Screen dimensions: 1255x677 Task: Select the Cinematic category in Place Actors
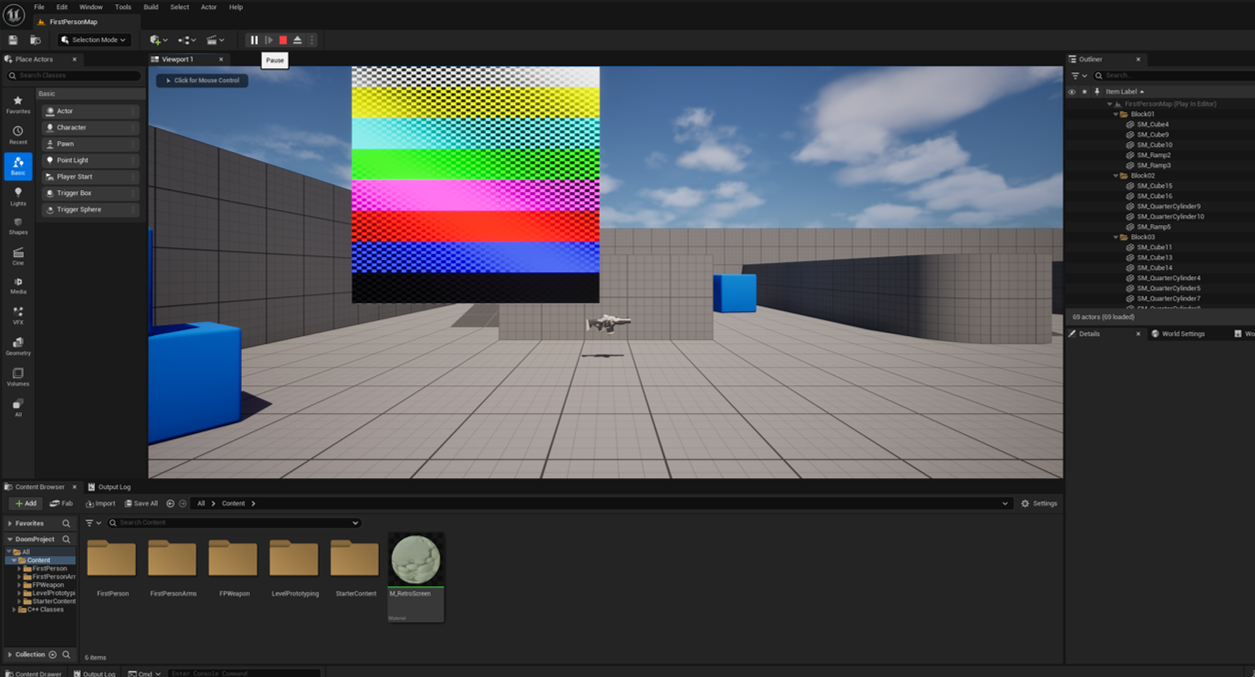pos(18,257)
